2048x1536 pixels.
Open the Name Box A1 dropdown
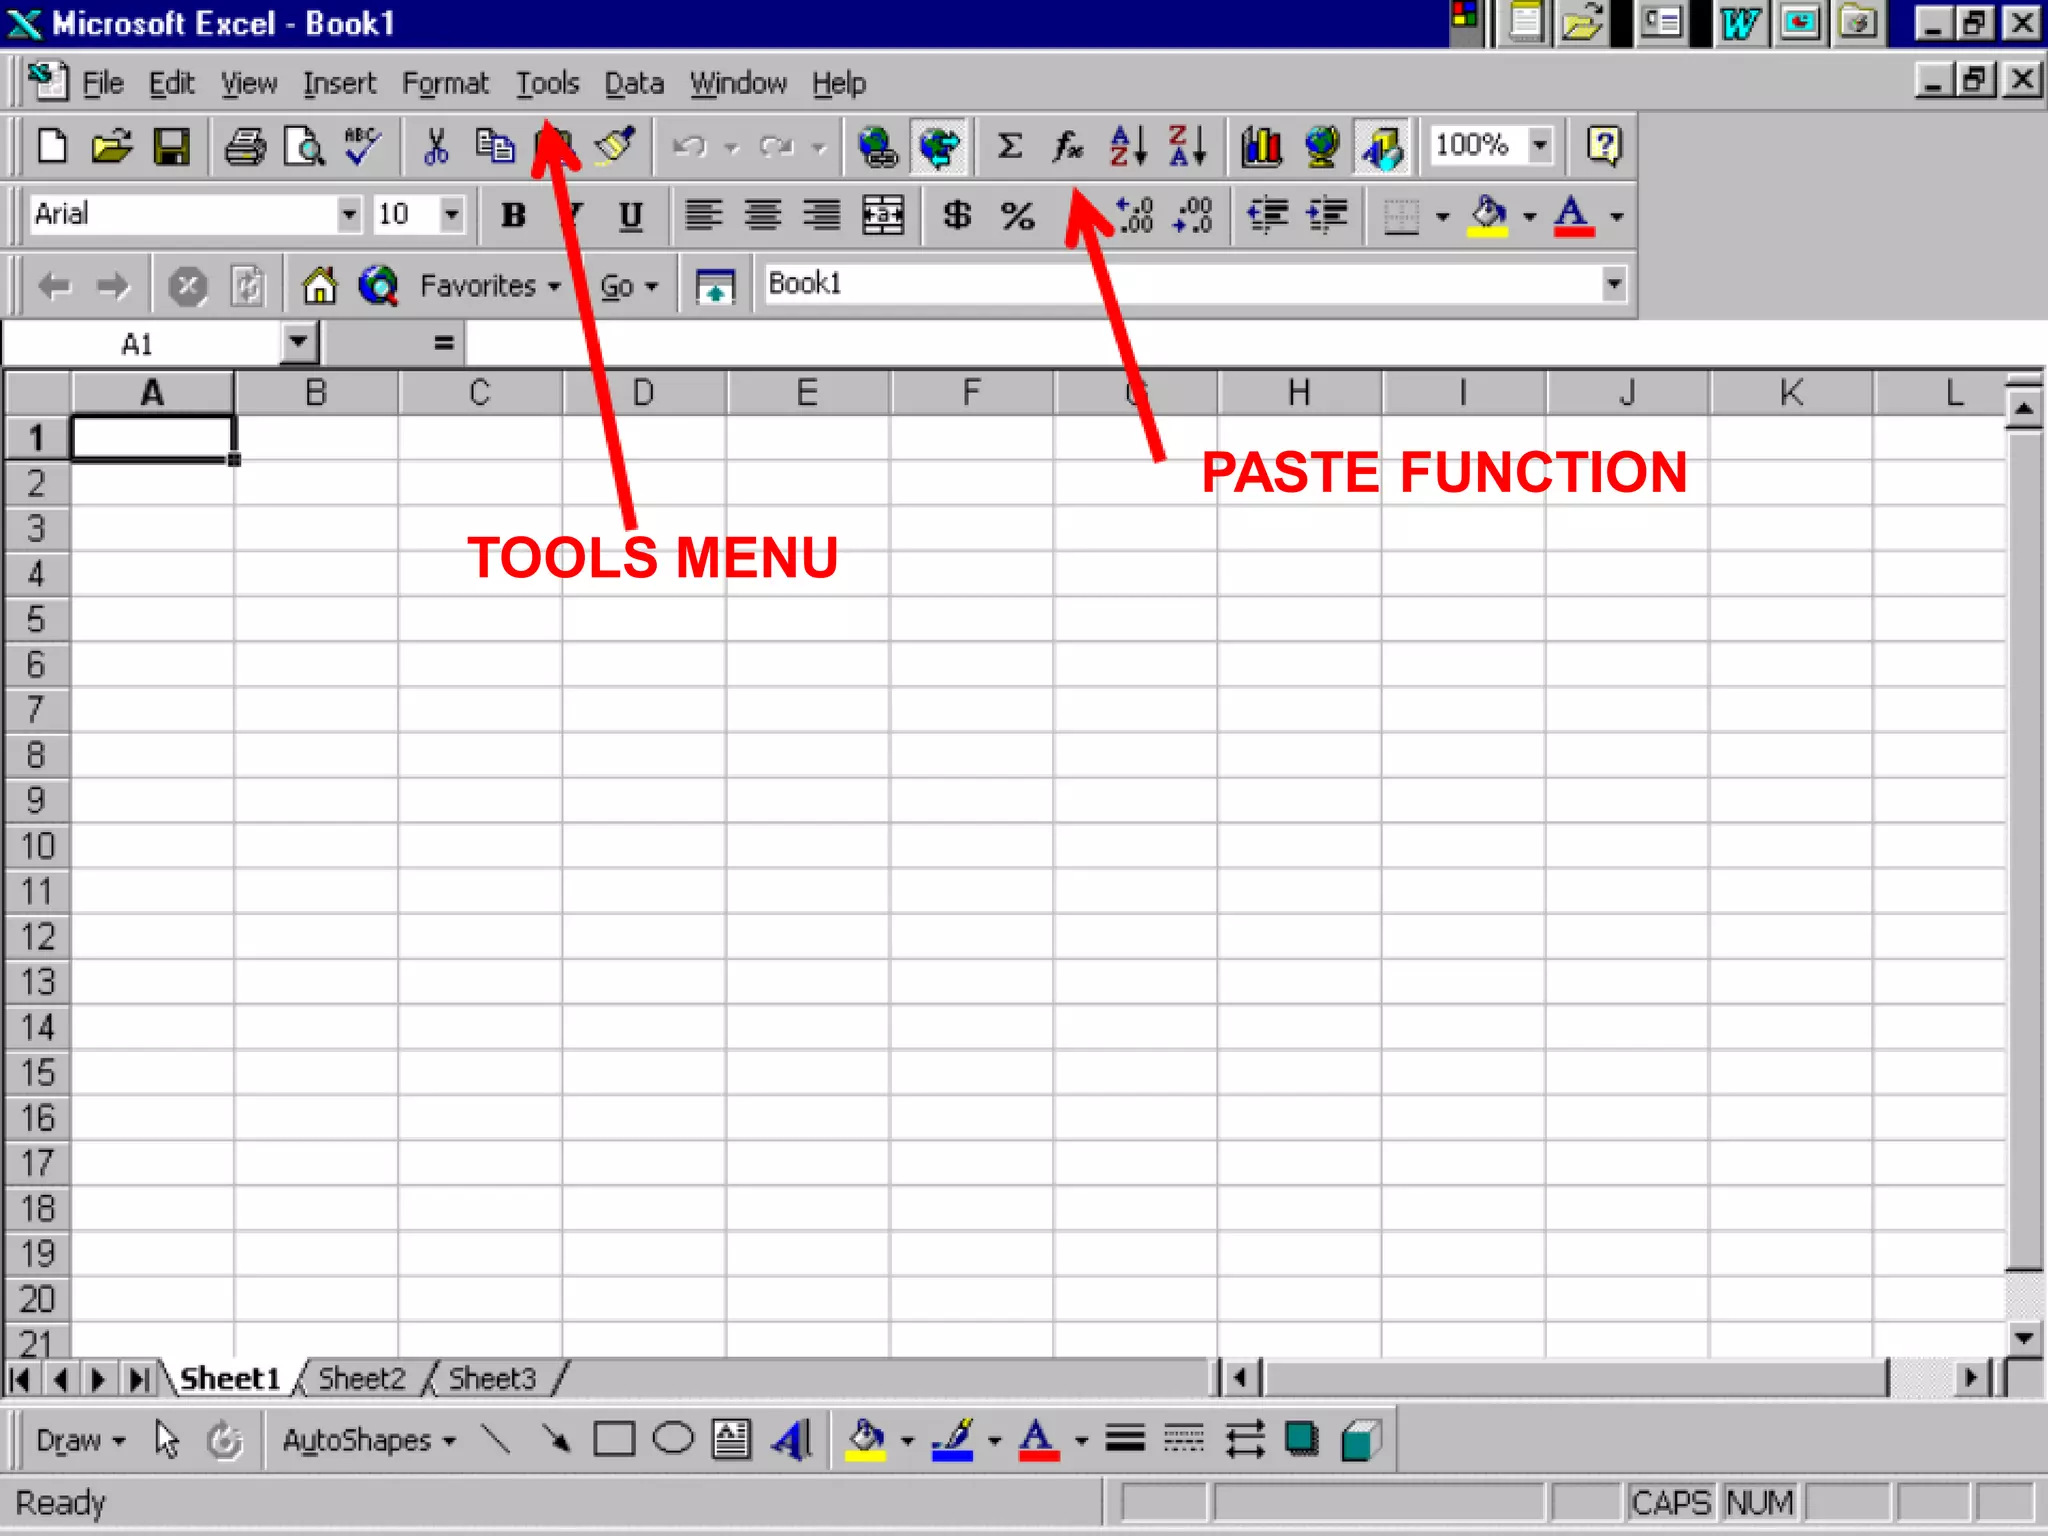298,343
